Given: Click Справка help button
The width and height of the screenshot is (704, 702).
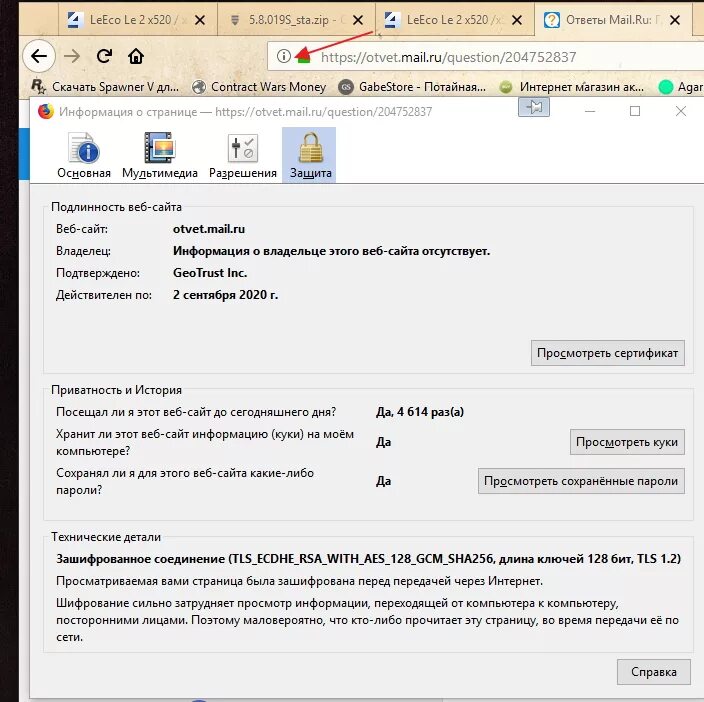Looking at the screenshot, I should (654, 671).
